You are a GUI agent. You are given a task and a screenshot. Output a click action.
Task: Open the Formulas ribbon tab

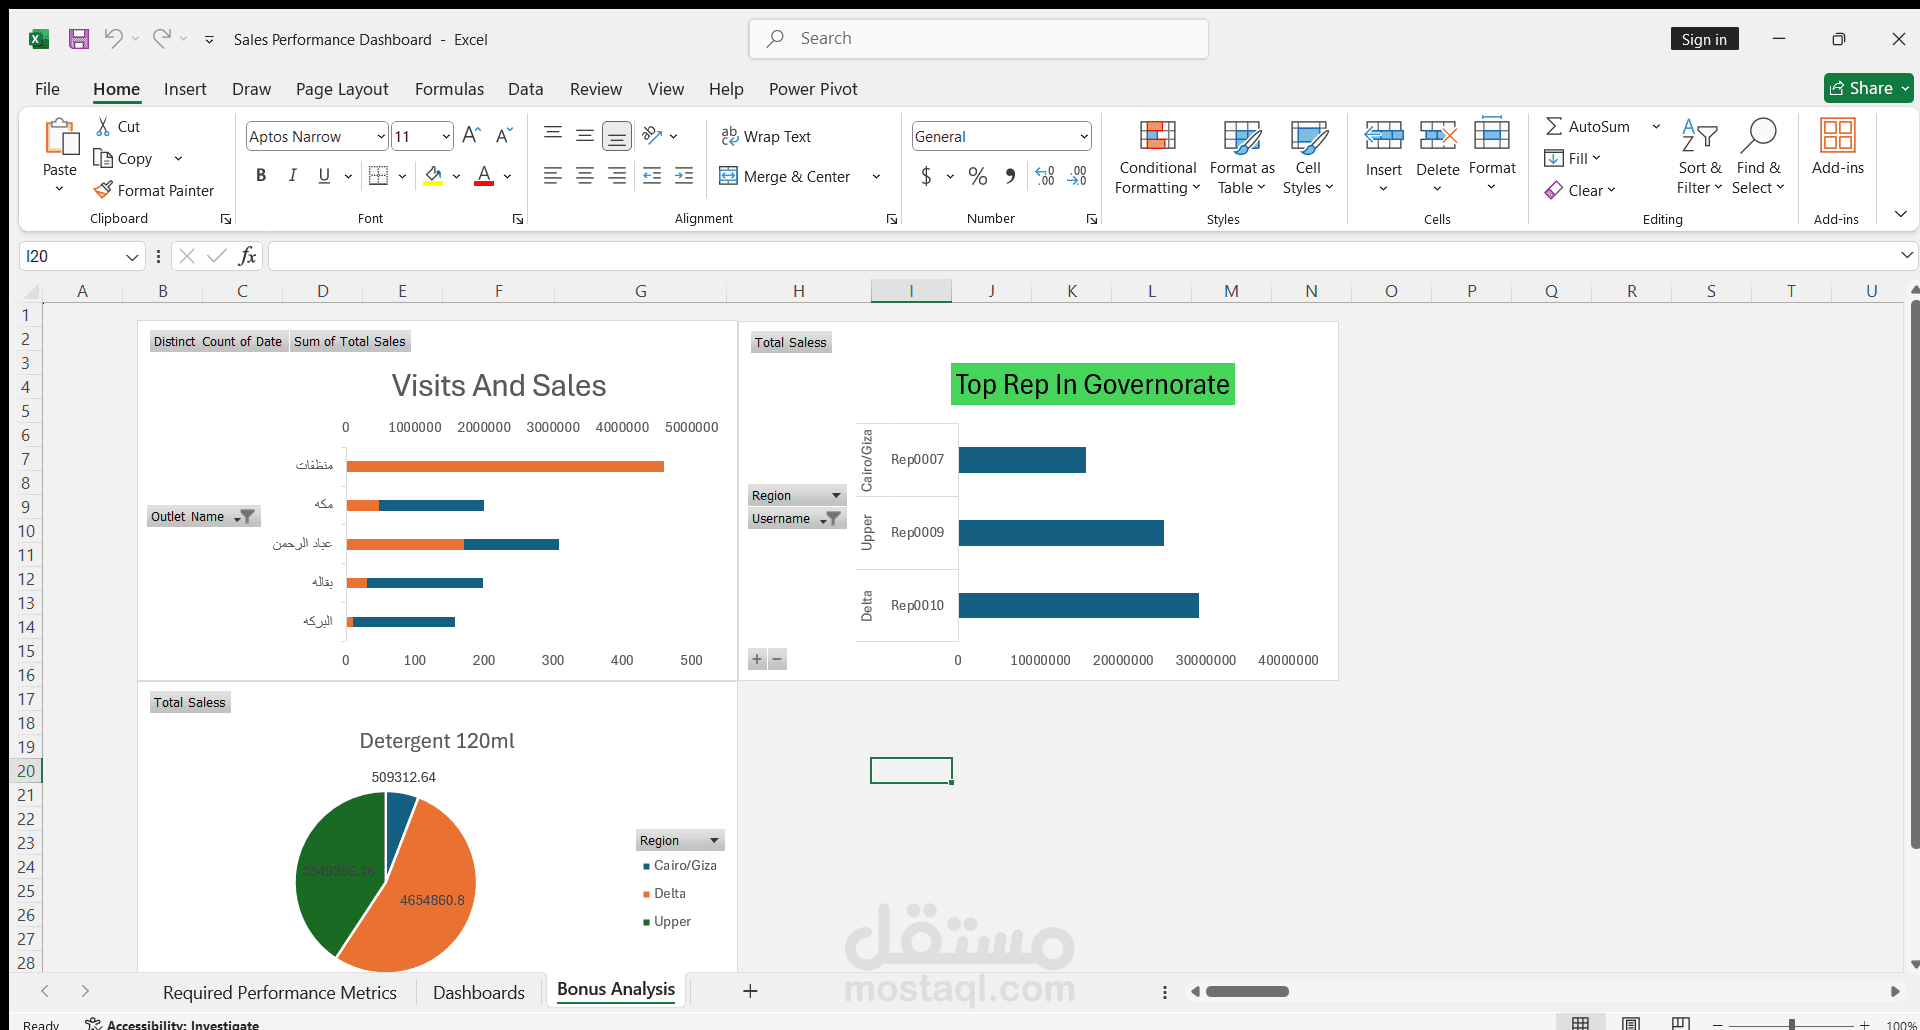[x=449, y=89]
